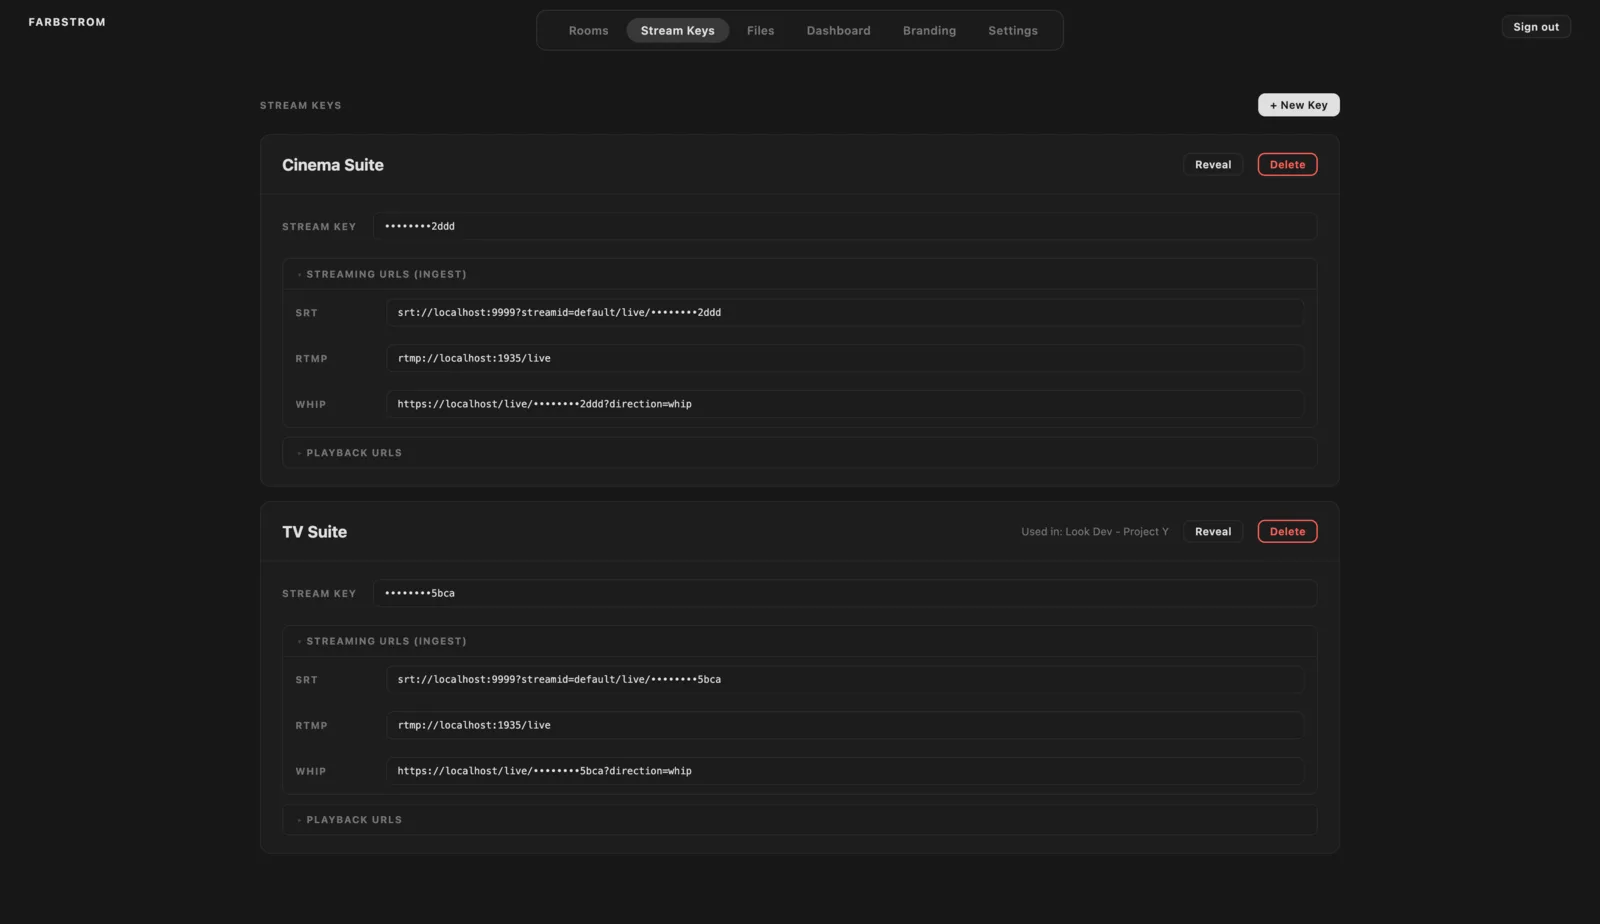Viewport: 1600px width, 924px height.
Task: Collapse TV Suite Streaming URLs (Ingest) section
Action: coord(800,641)
